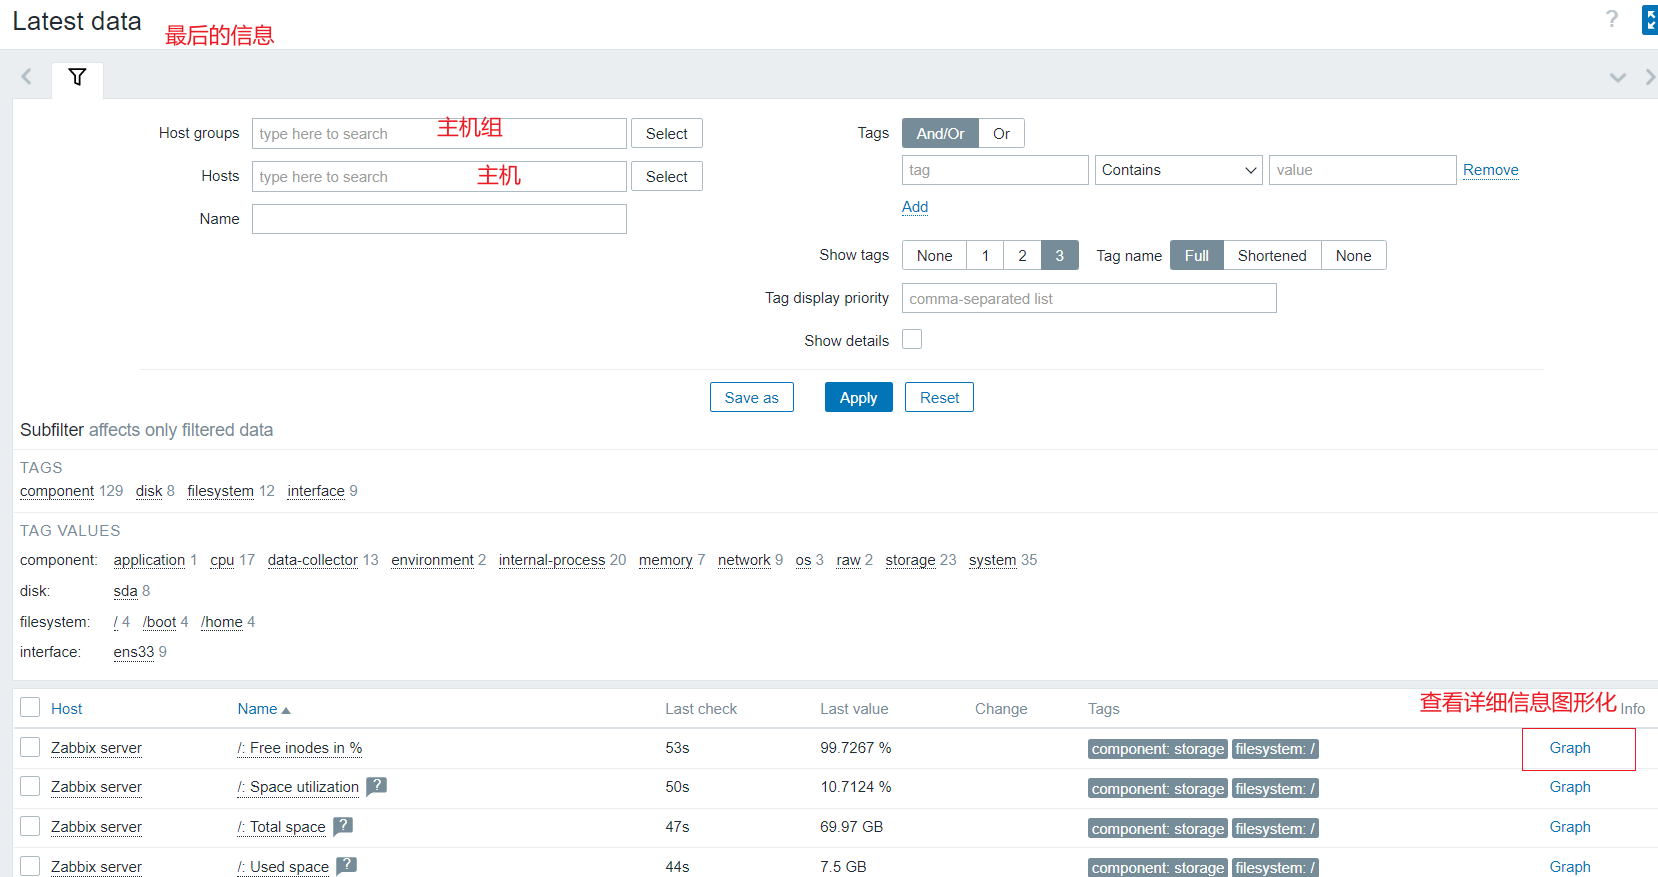Screen dimensions: 1658x877
Task: Filter by disk tag subfilter
Action: click(x=149, y=491)
